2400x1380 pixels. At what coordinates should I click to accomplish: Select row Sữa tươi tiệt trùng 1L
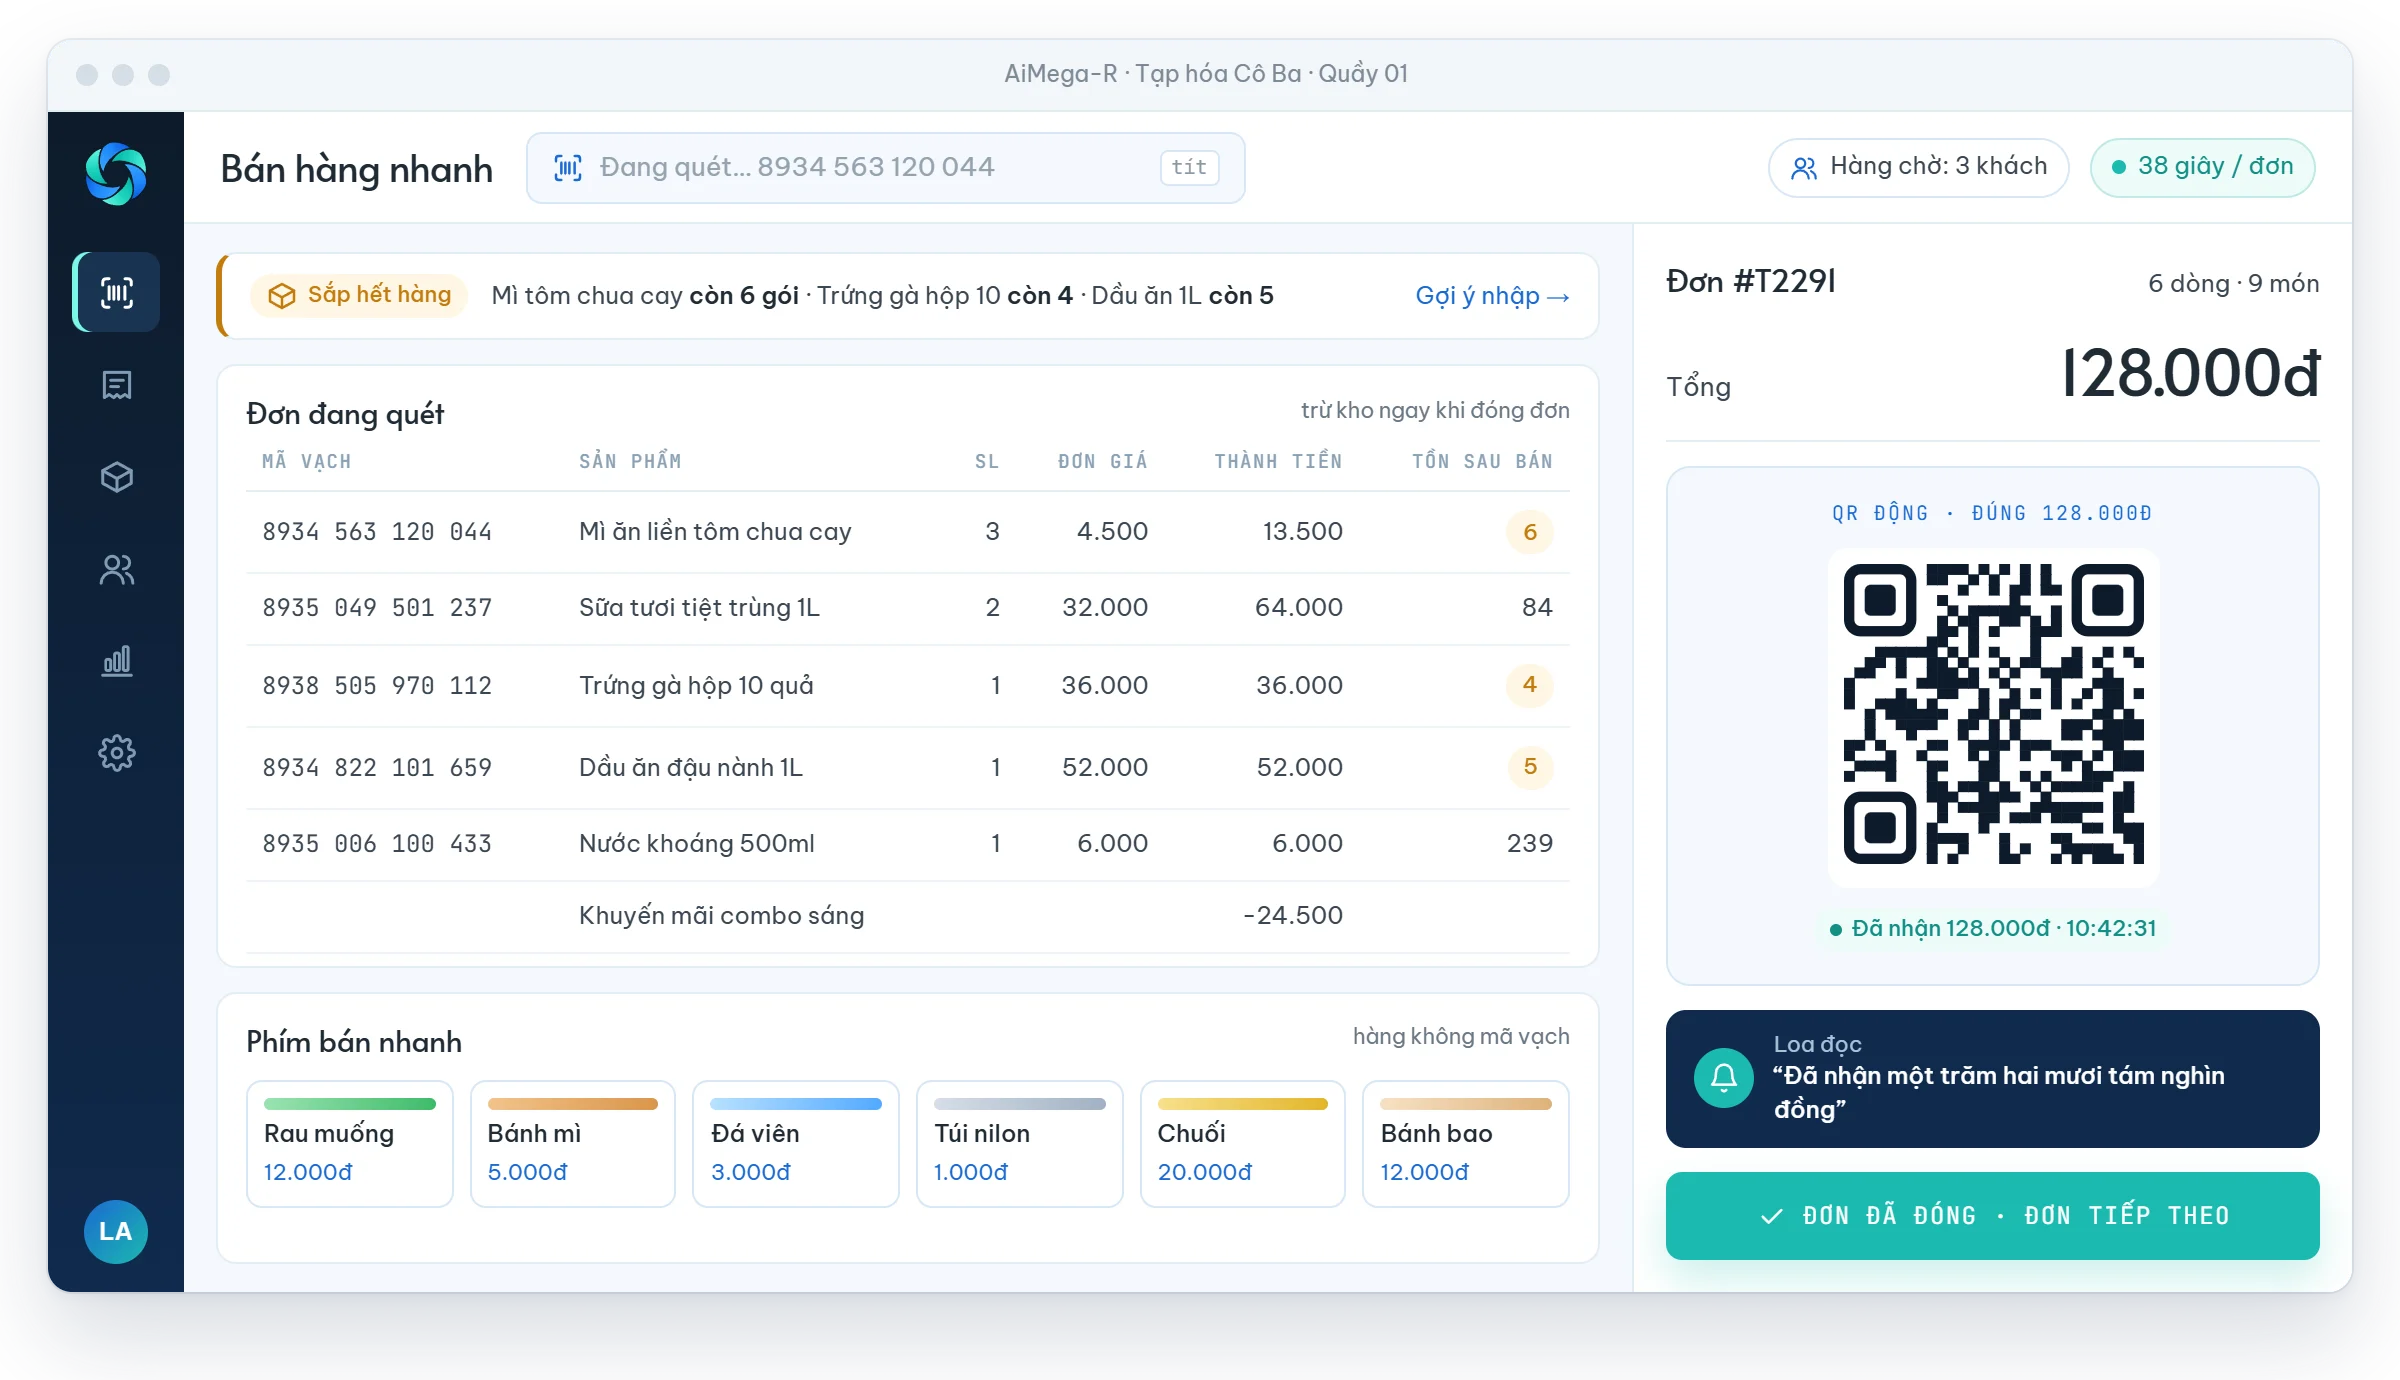tap(908, 608)
